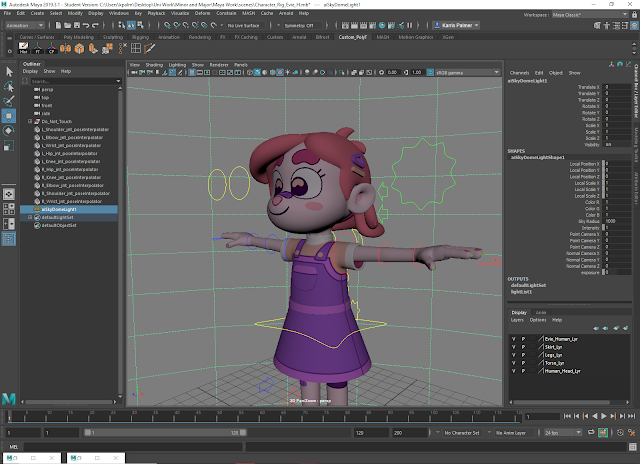Open a scene with folder icon
The height and width of the screenshot is (464, 640).
[x=67, y=25]
